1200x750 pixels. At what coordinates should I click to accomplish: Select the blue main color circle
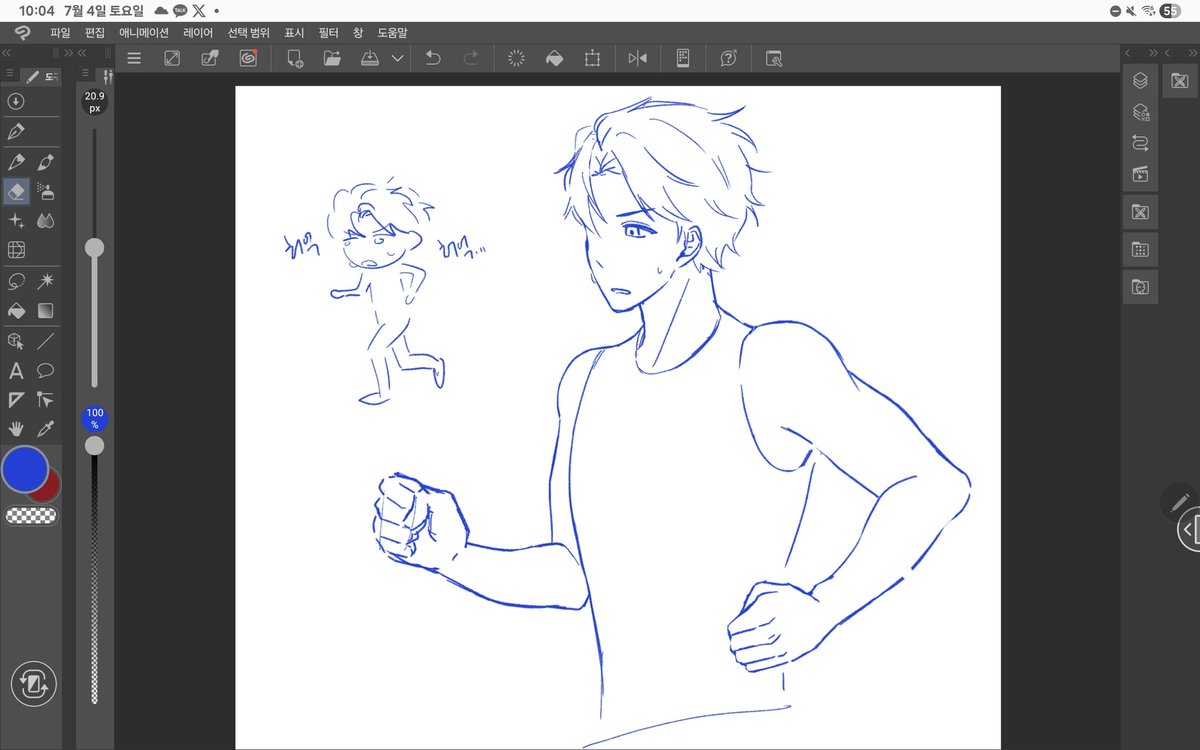pos(25,469)
